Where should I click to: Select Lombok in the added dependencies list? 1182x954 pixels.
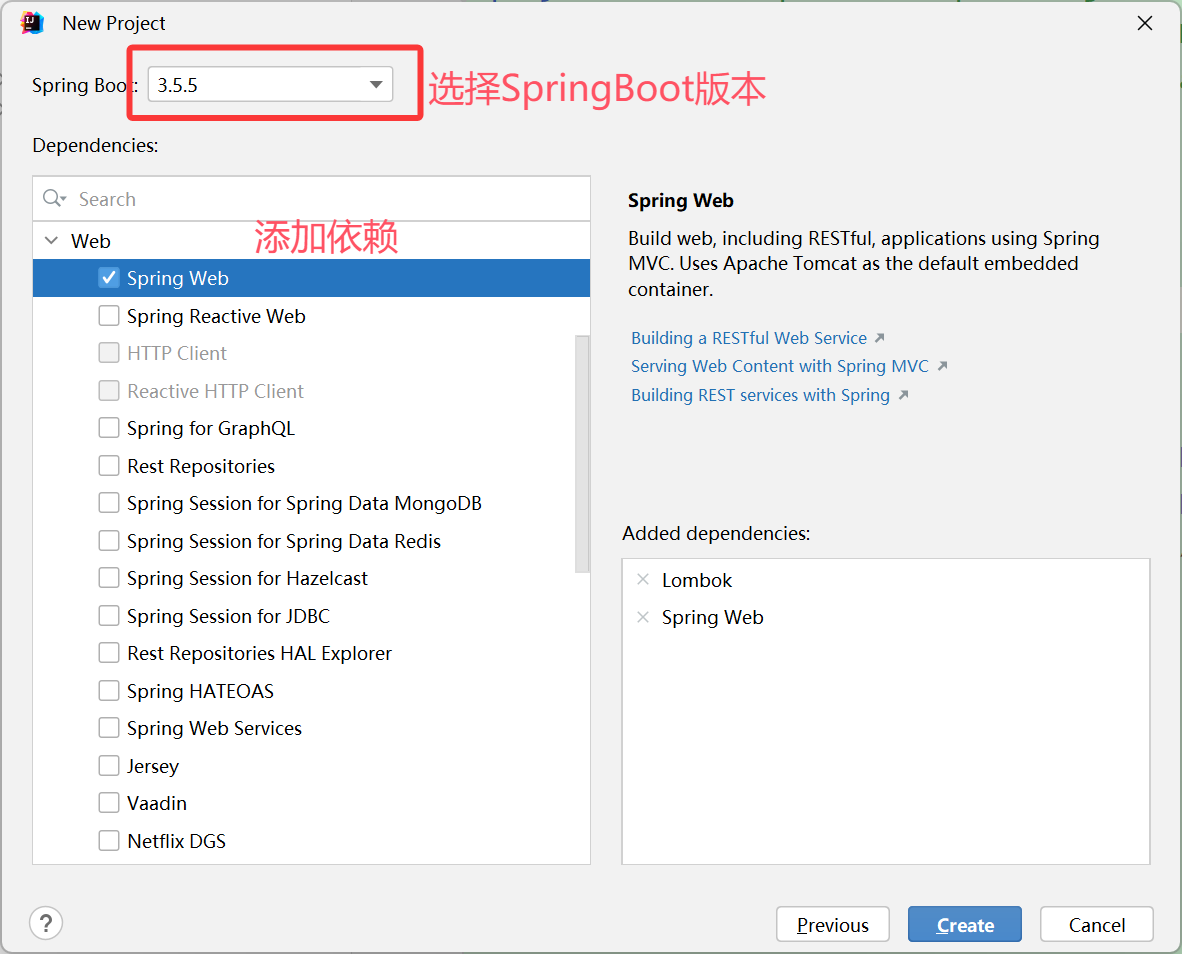pos(697,580)
